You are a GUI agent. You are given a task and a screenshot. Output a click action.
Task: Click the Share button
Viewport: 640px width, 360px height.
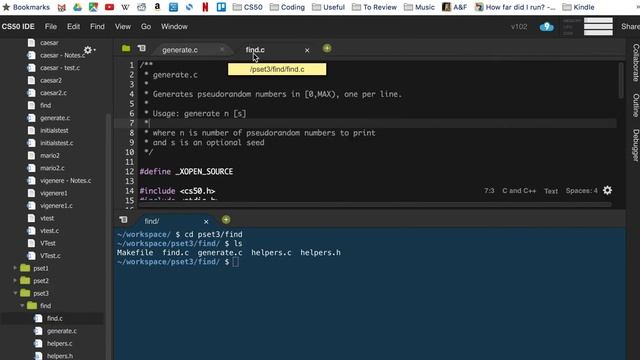pyautogui.click(x=630, y=27)
